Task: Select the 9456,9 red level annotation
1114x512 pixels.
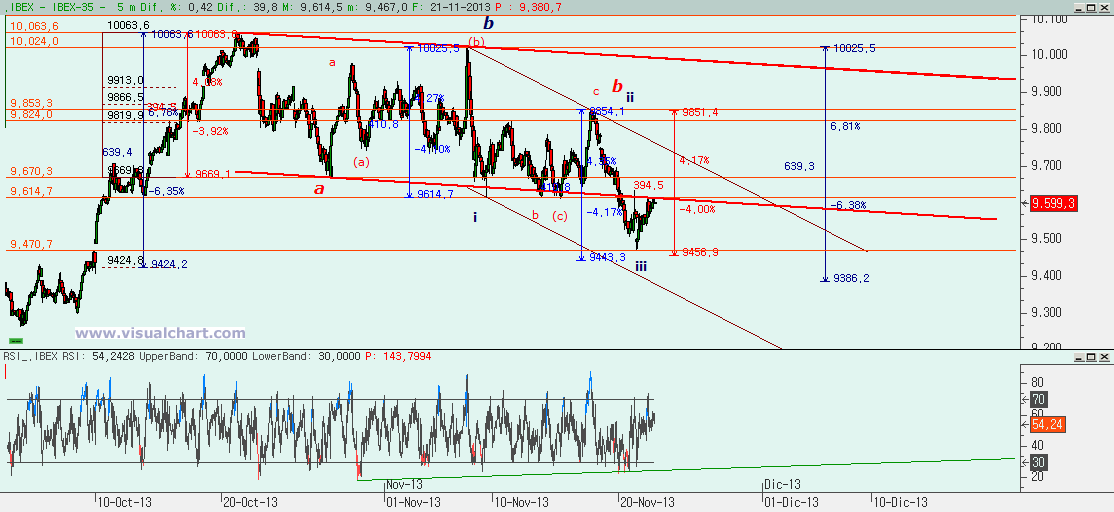Action: (700, 252)
